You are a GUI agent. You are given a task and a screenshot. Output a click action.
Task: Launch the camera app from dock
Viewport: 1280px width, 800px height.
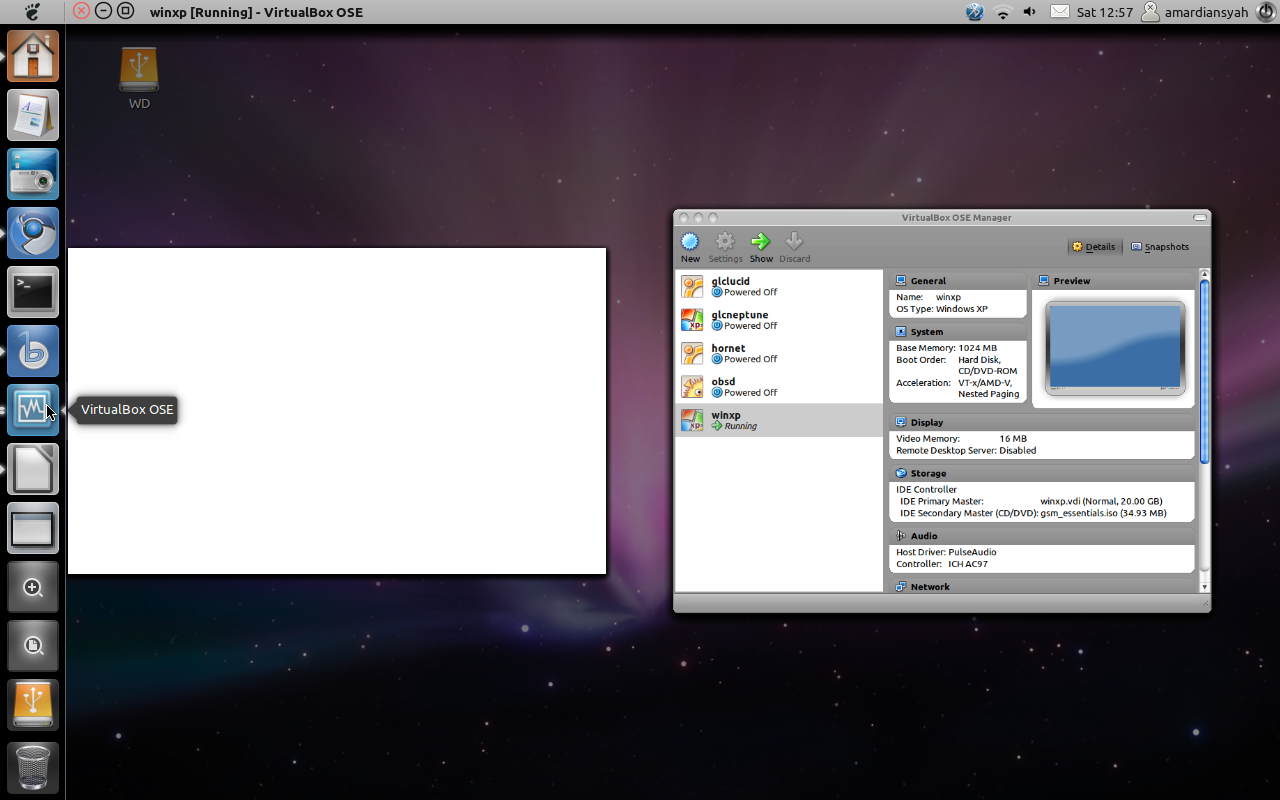pyautogui.click(x=33, y=174)
